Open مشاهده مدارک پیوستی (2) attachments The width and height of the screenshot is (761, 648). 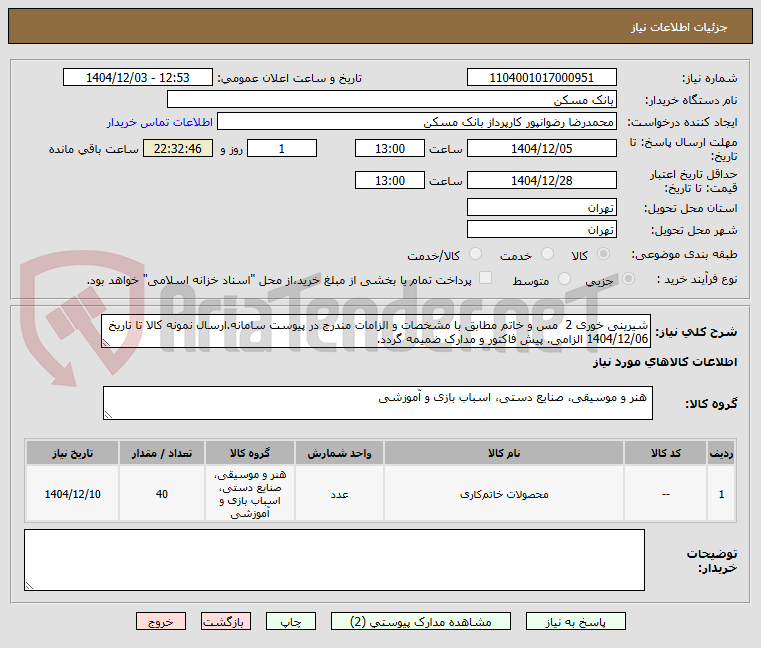coord(421,621)
